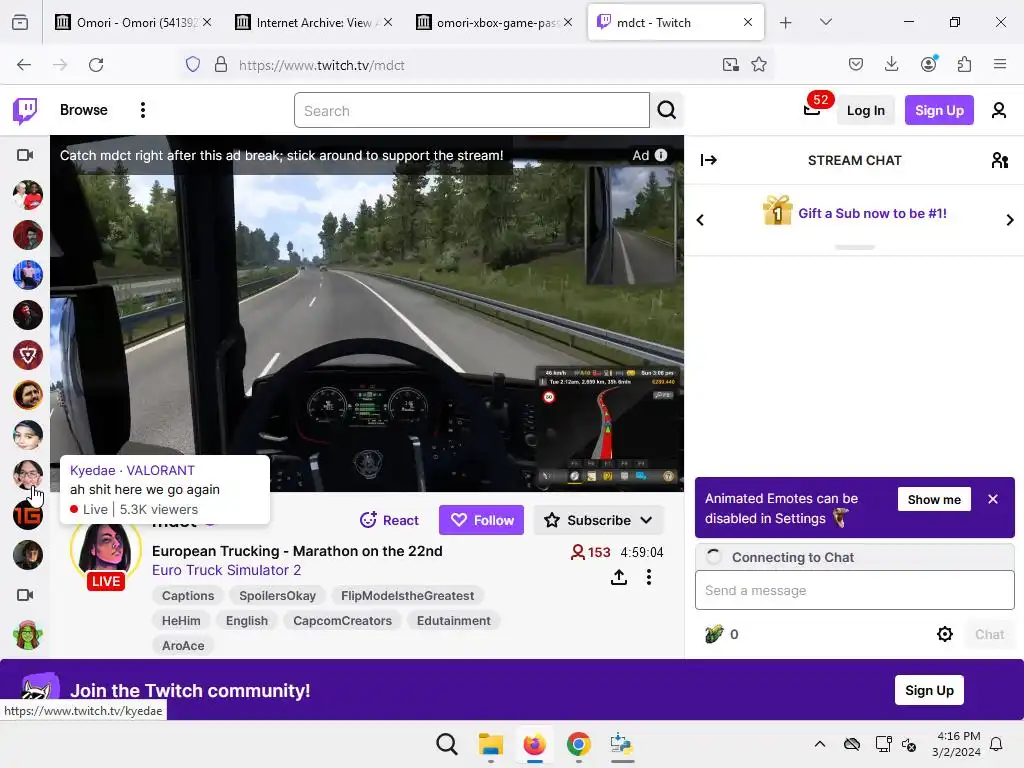Open Euro Truck Simulator 2 category link
Image resolution: width=1024 pixels, height=768 pixels.
pos(227,570)
